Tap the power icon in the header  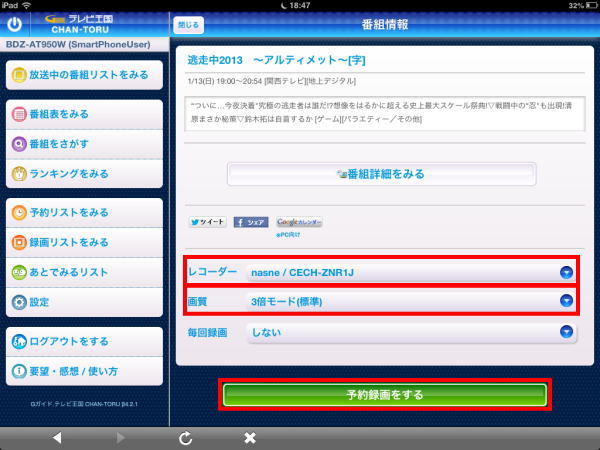[15, 24]
